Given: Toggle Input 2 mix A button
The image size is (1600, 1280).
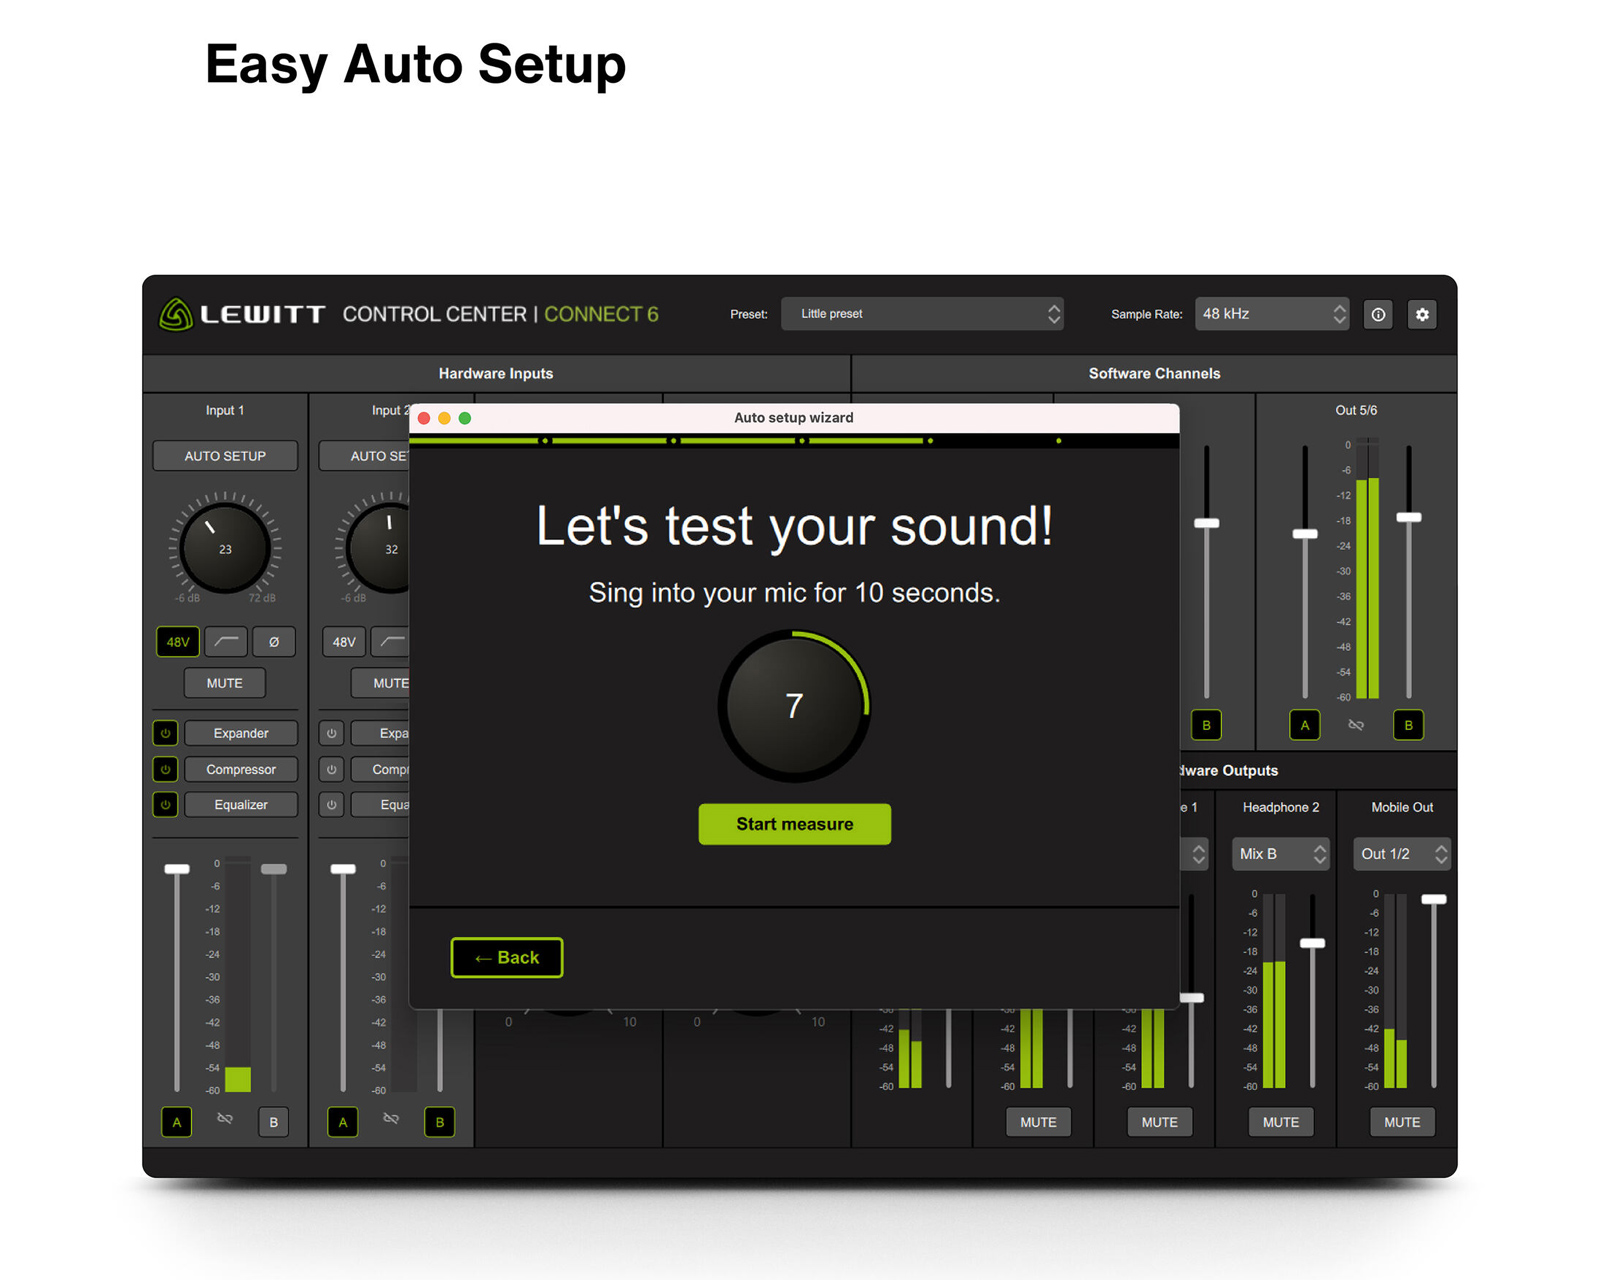Looking at the screenshot, I should (x=343, y=1122).
